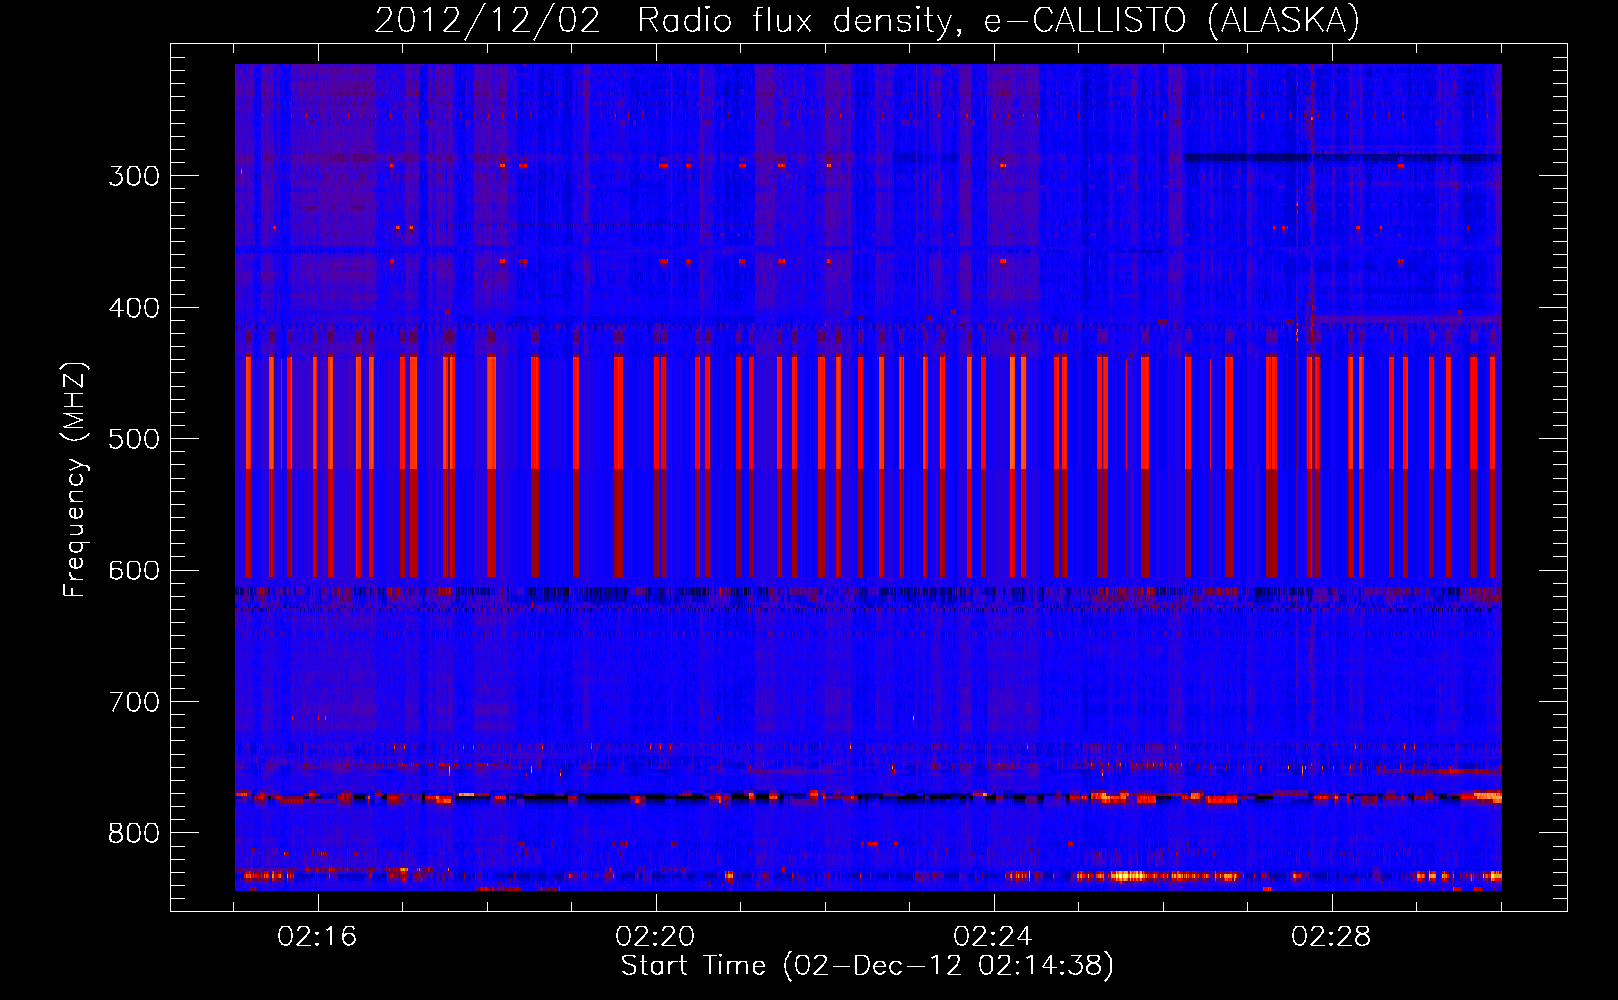Click the 500 frequency tick label
1618x1000 pixels.
pos(134,439)
